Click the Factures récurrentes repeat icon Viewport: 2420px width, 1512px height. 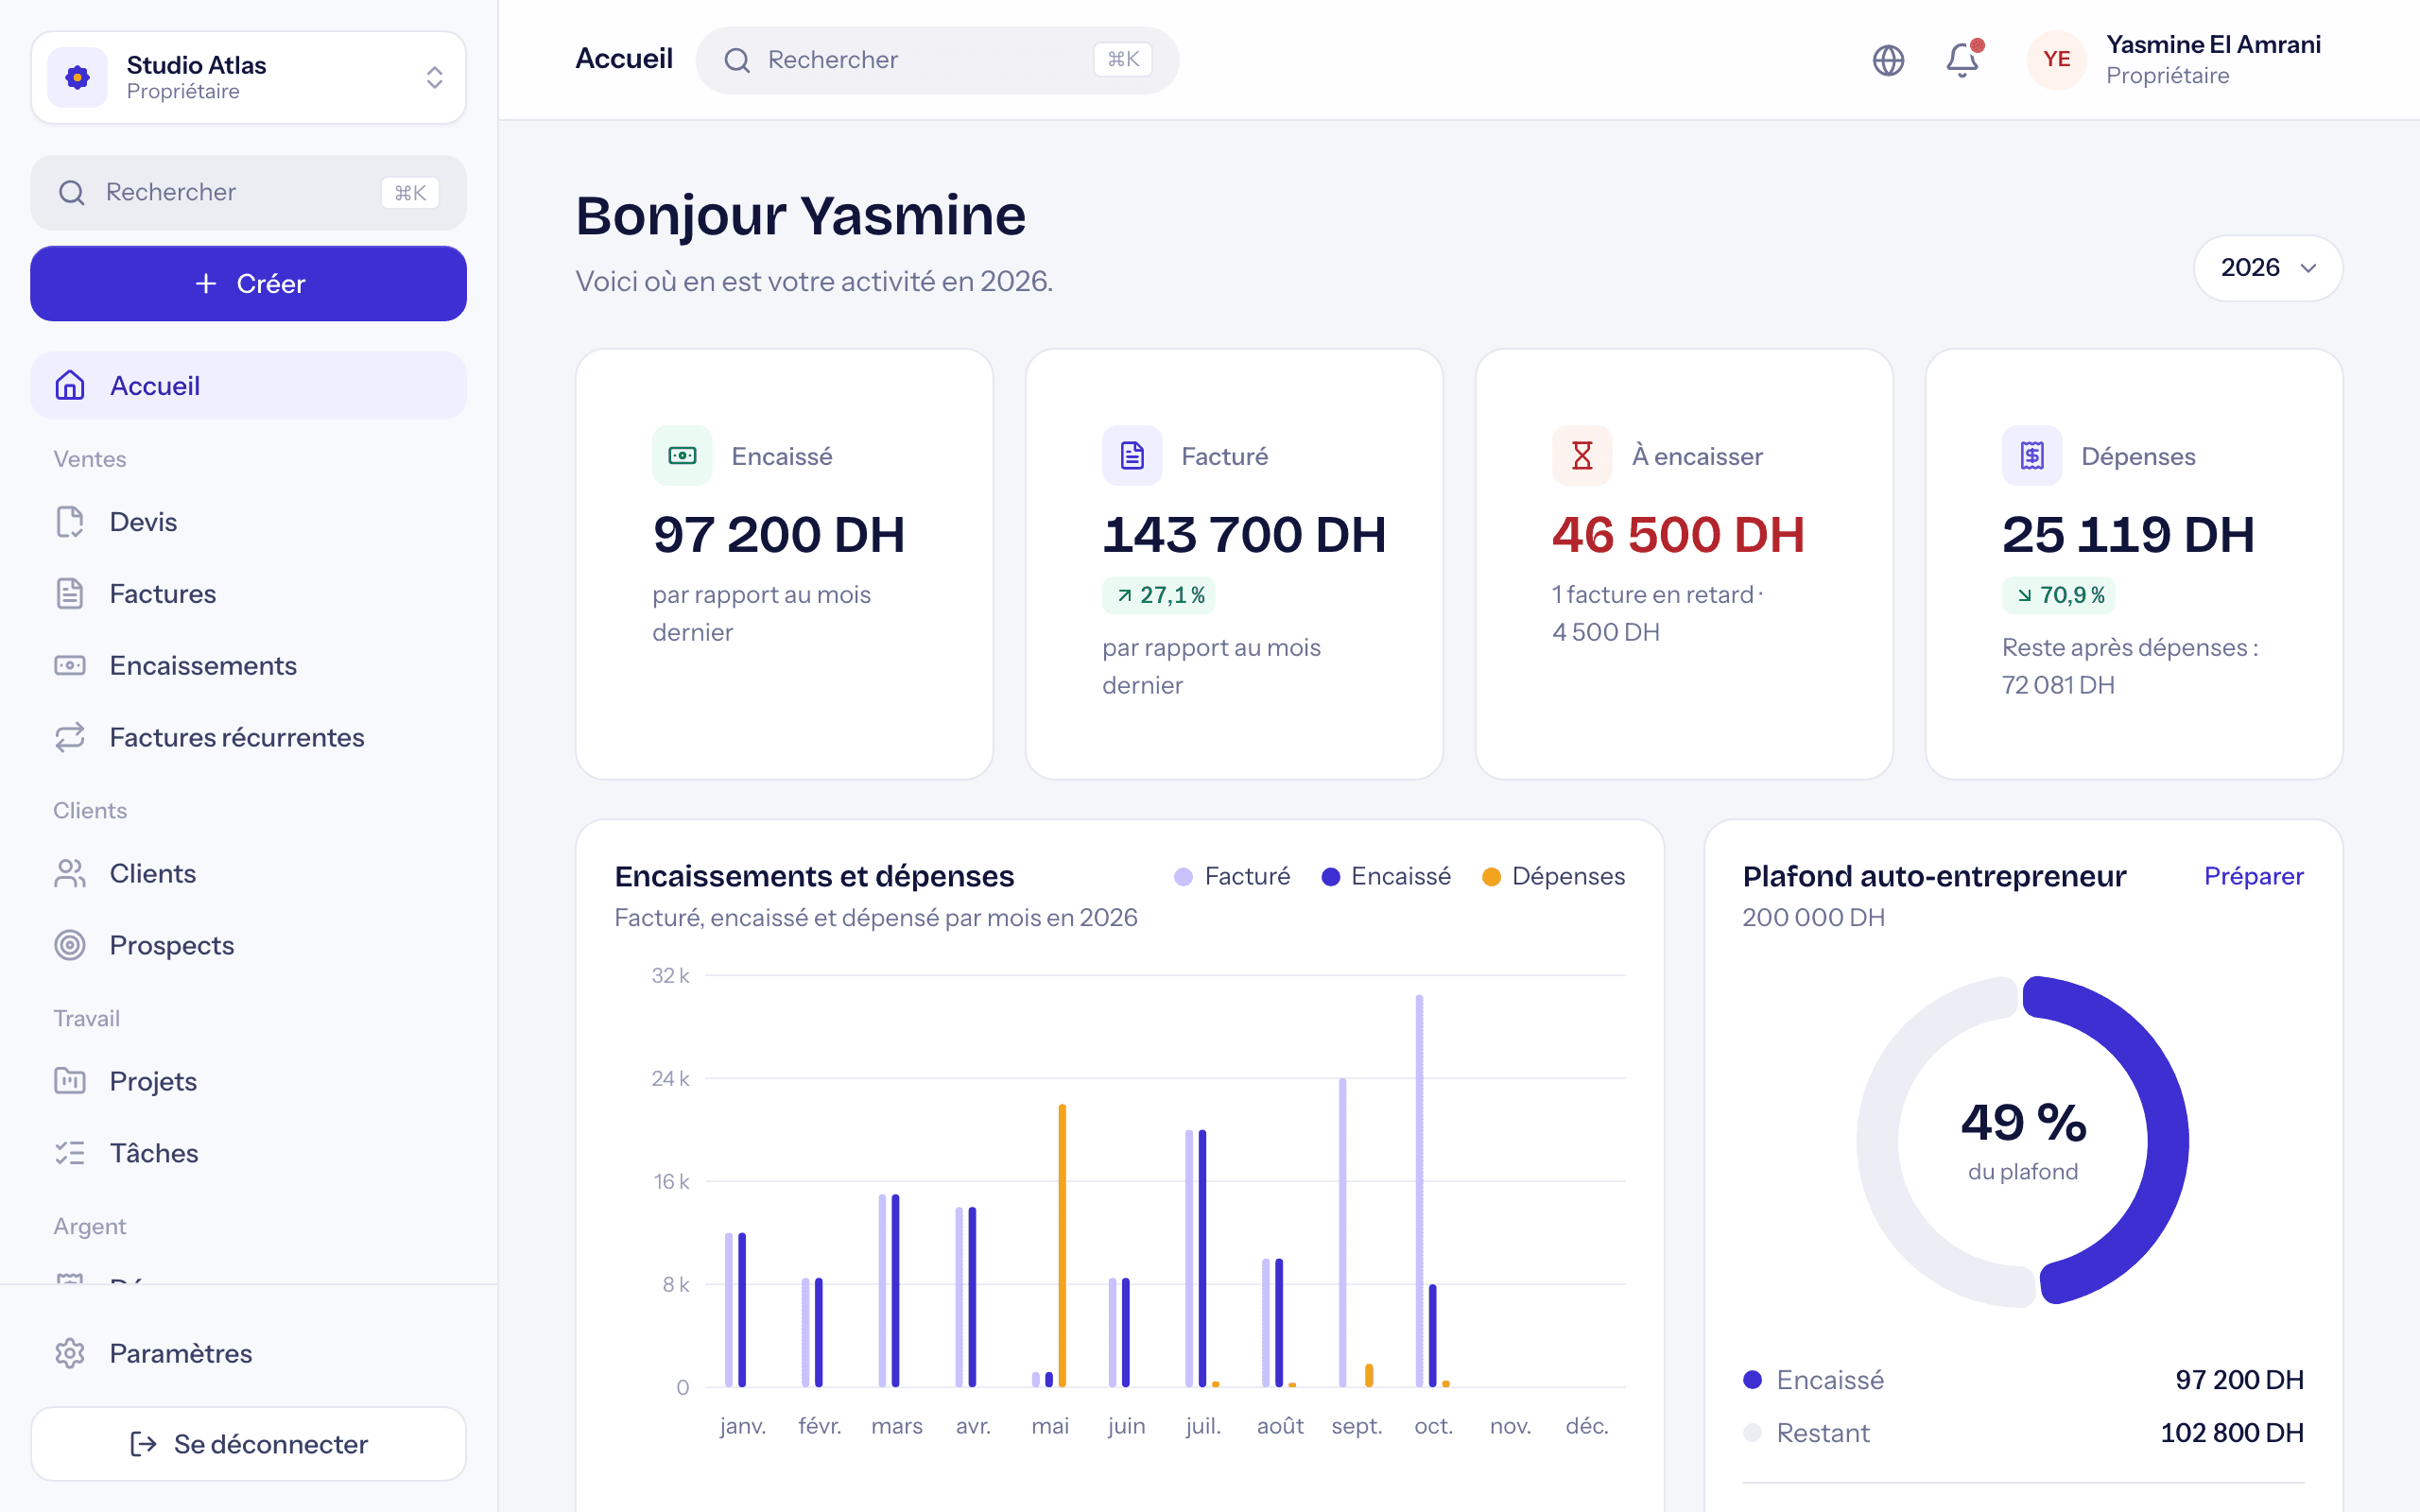tap(70, 738)
